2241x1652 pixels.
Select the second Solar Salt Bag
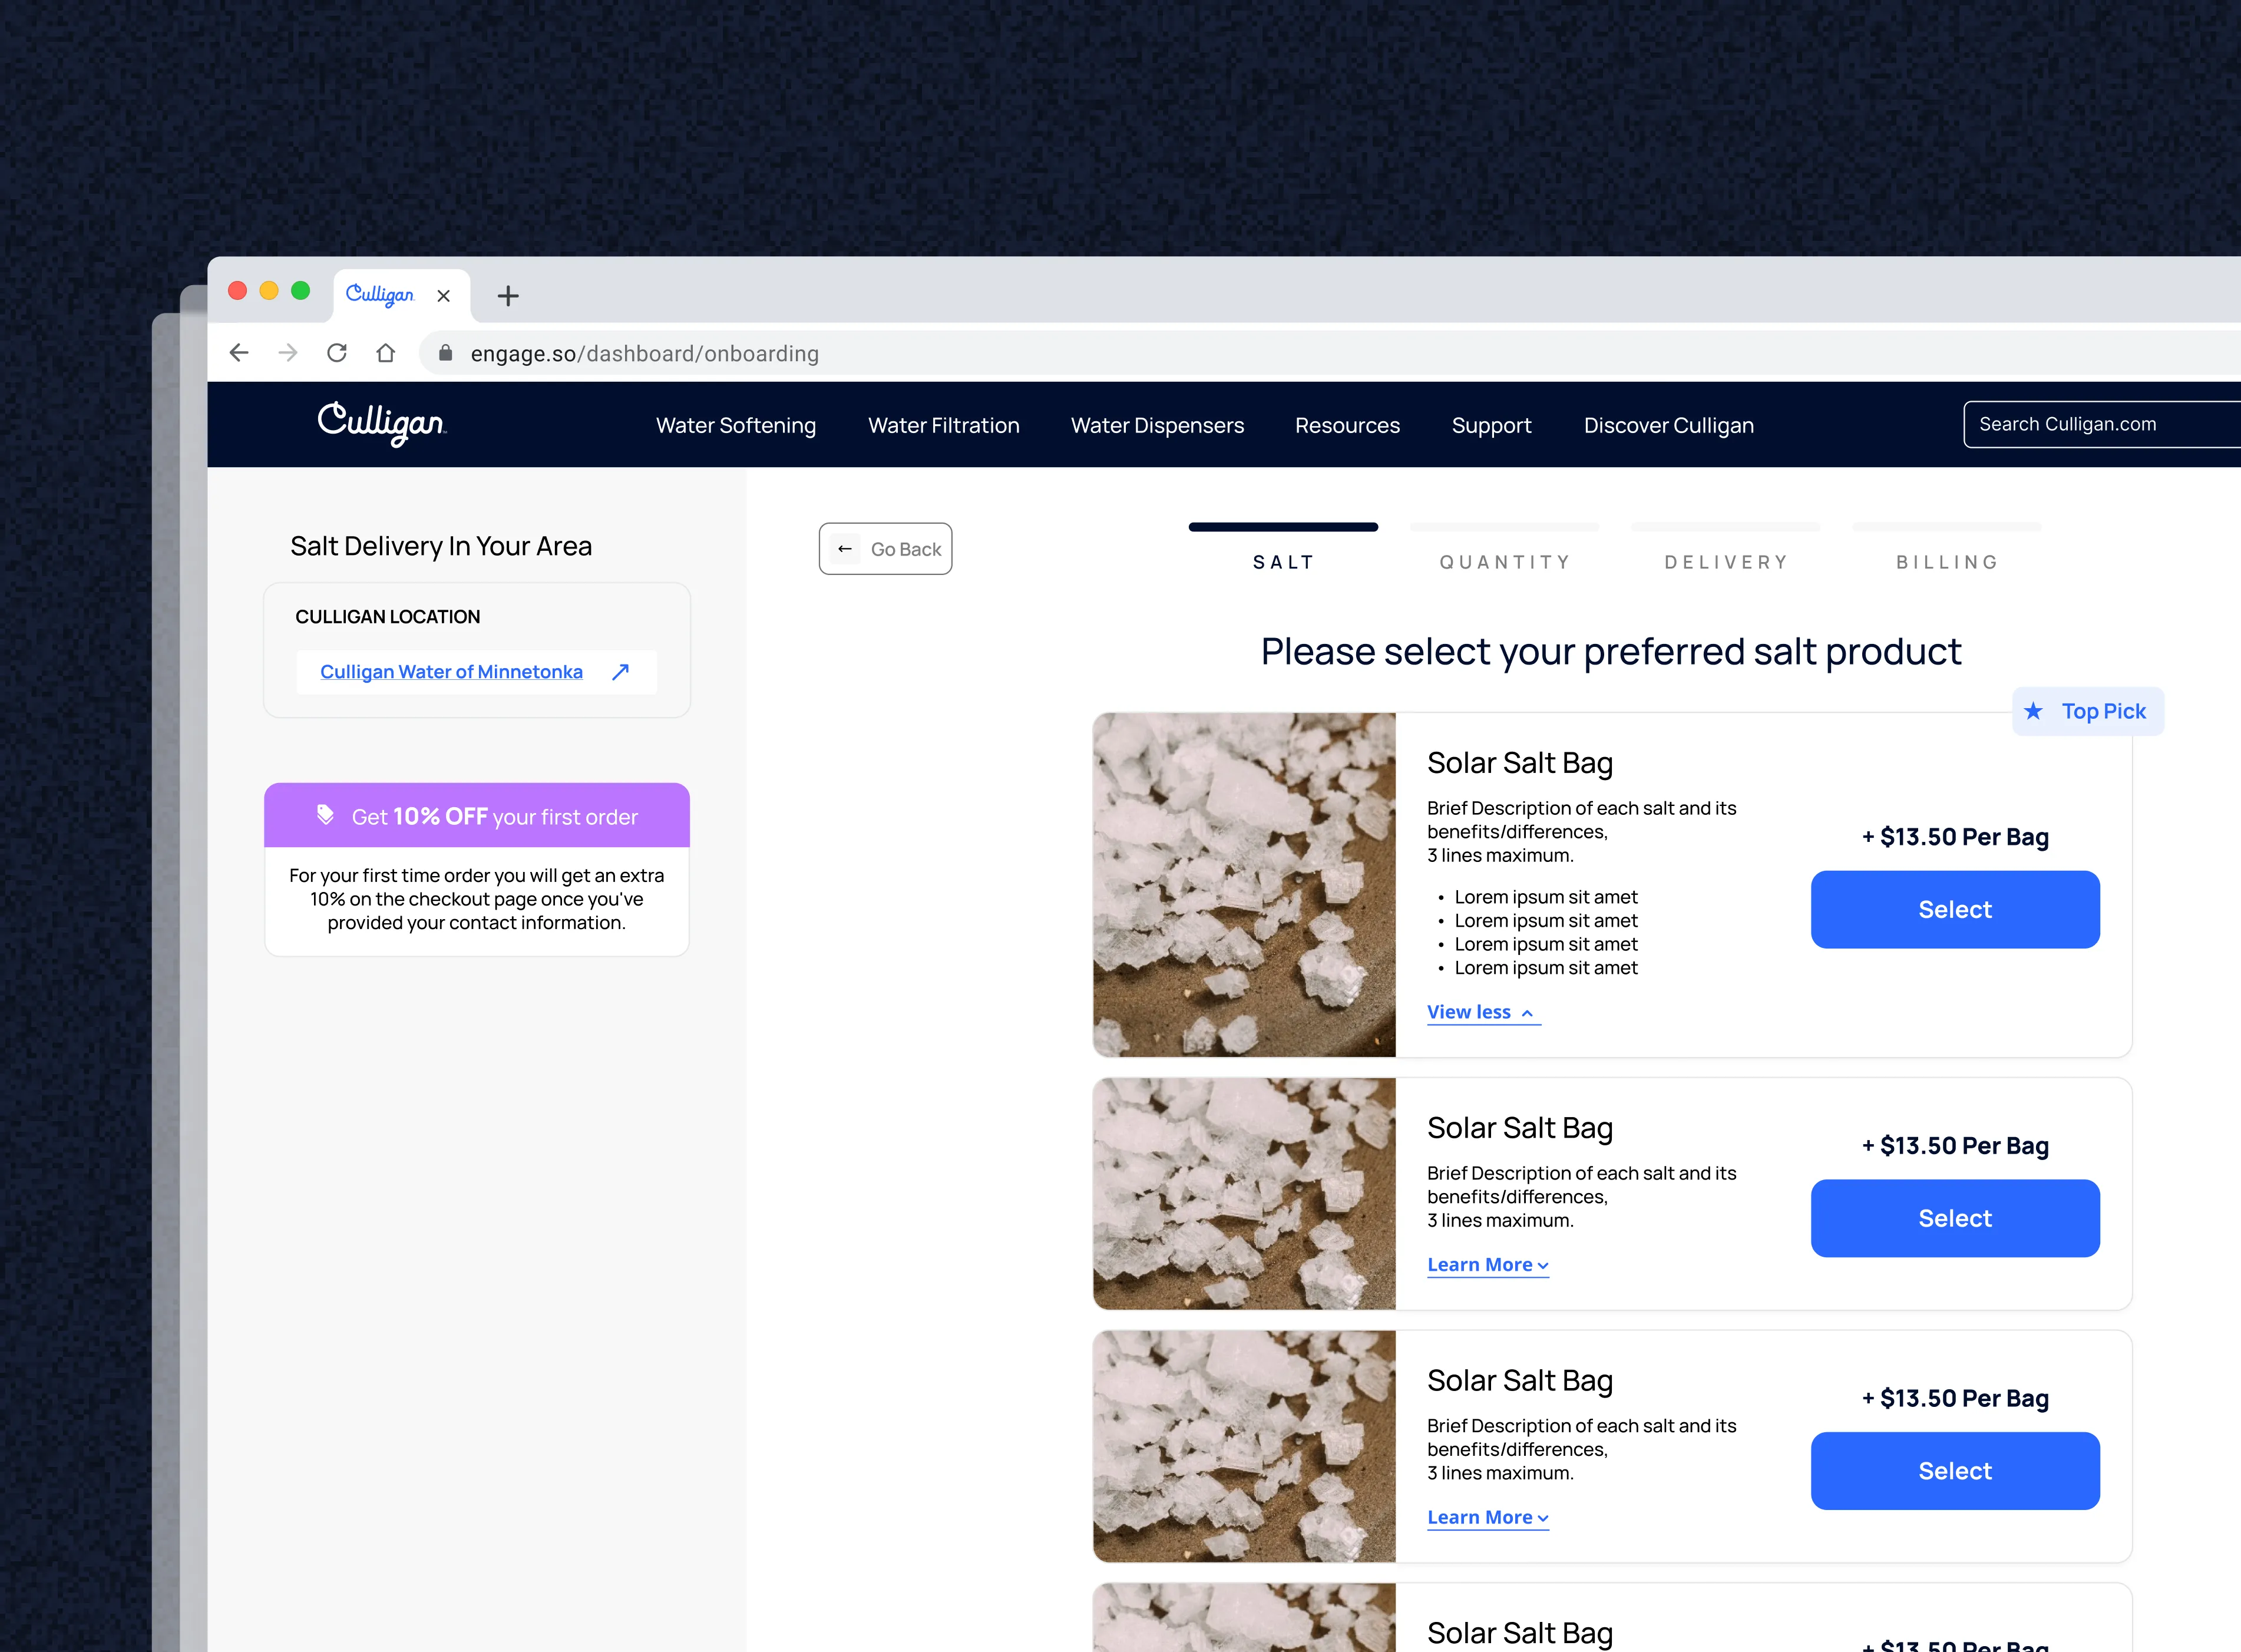1955,1218
